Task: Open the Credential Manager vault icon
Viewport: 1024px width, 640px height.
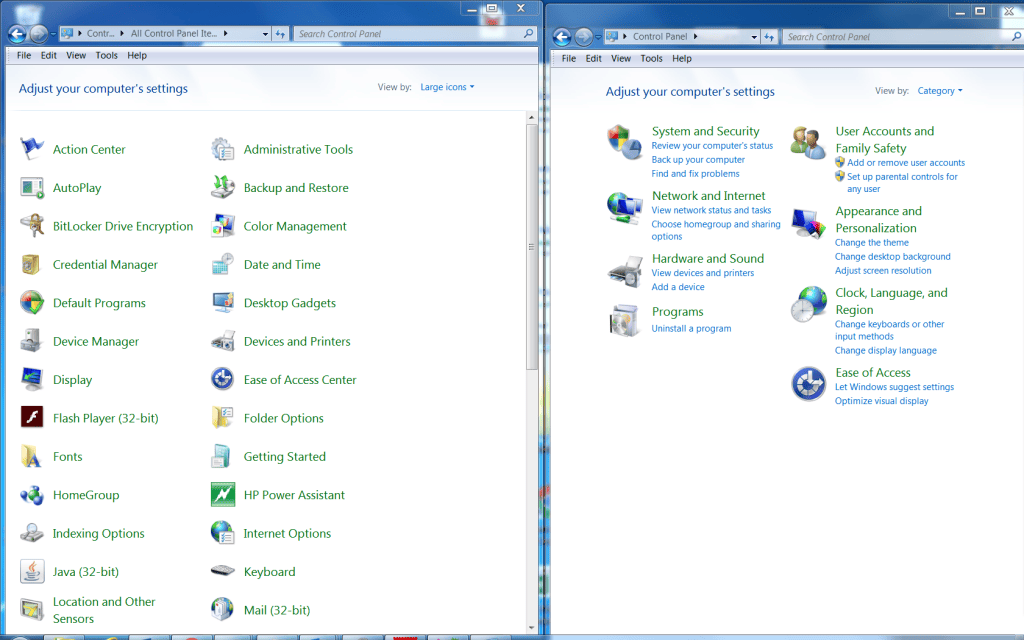Action: (x=31, y=264)
